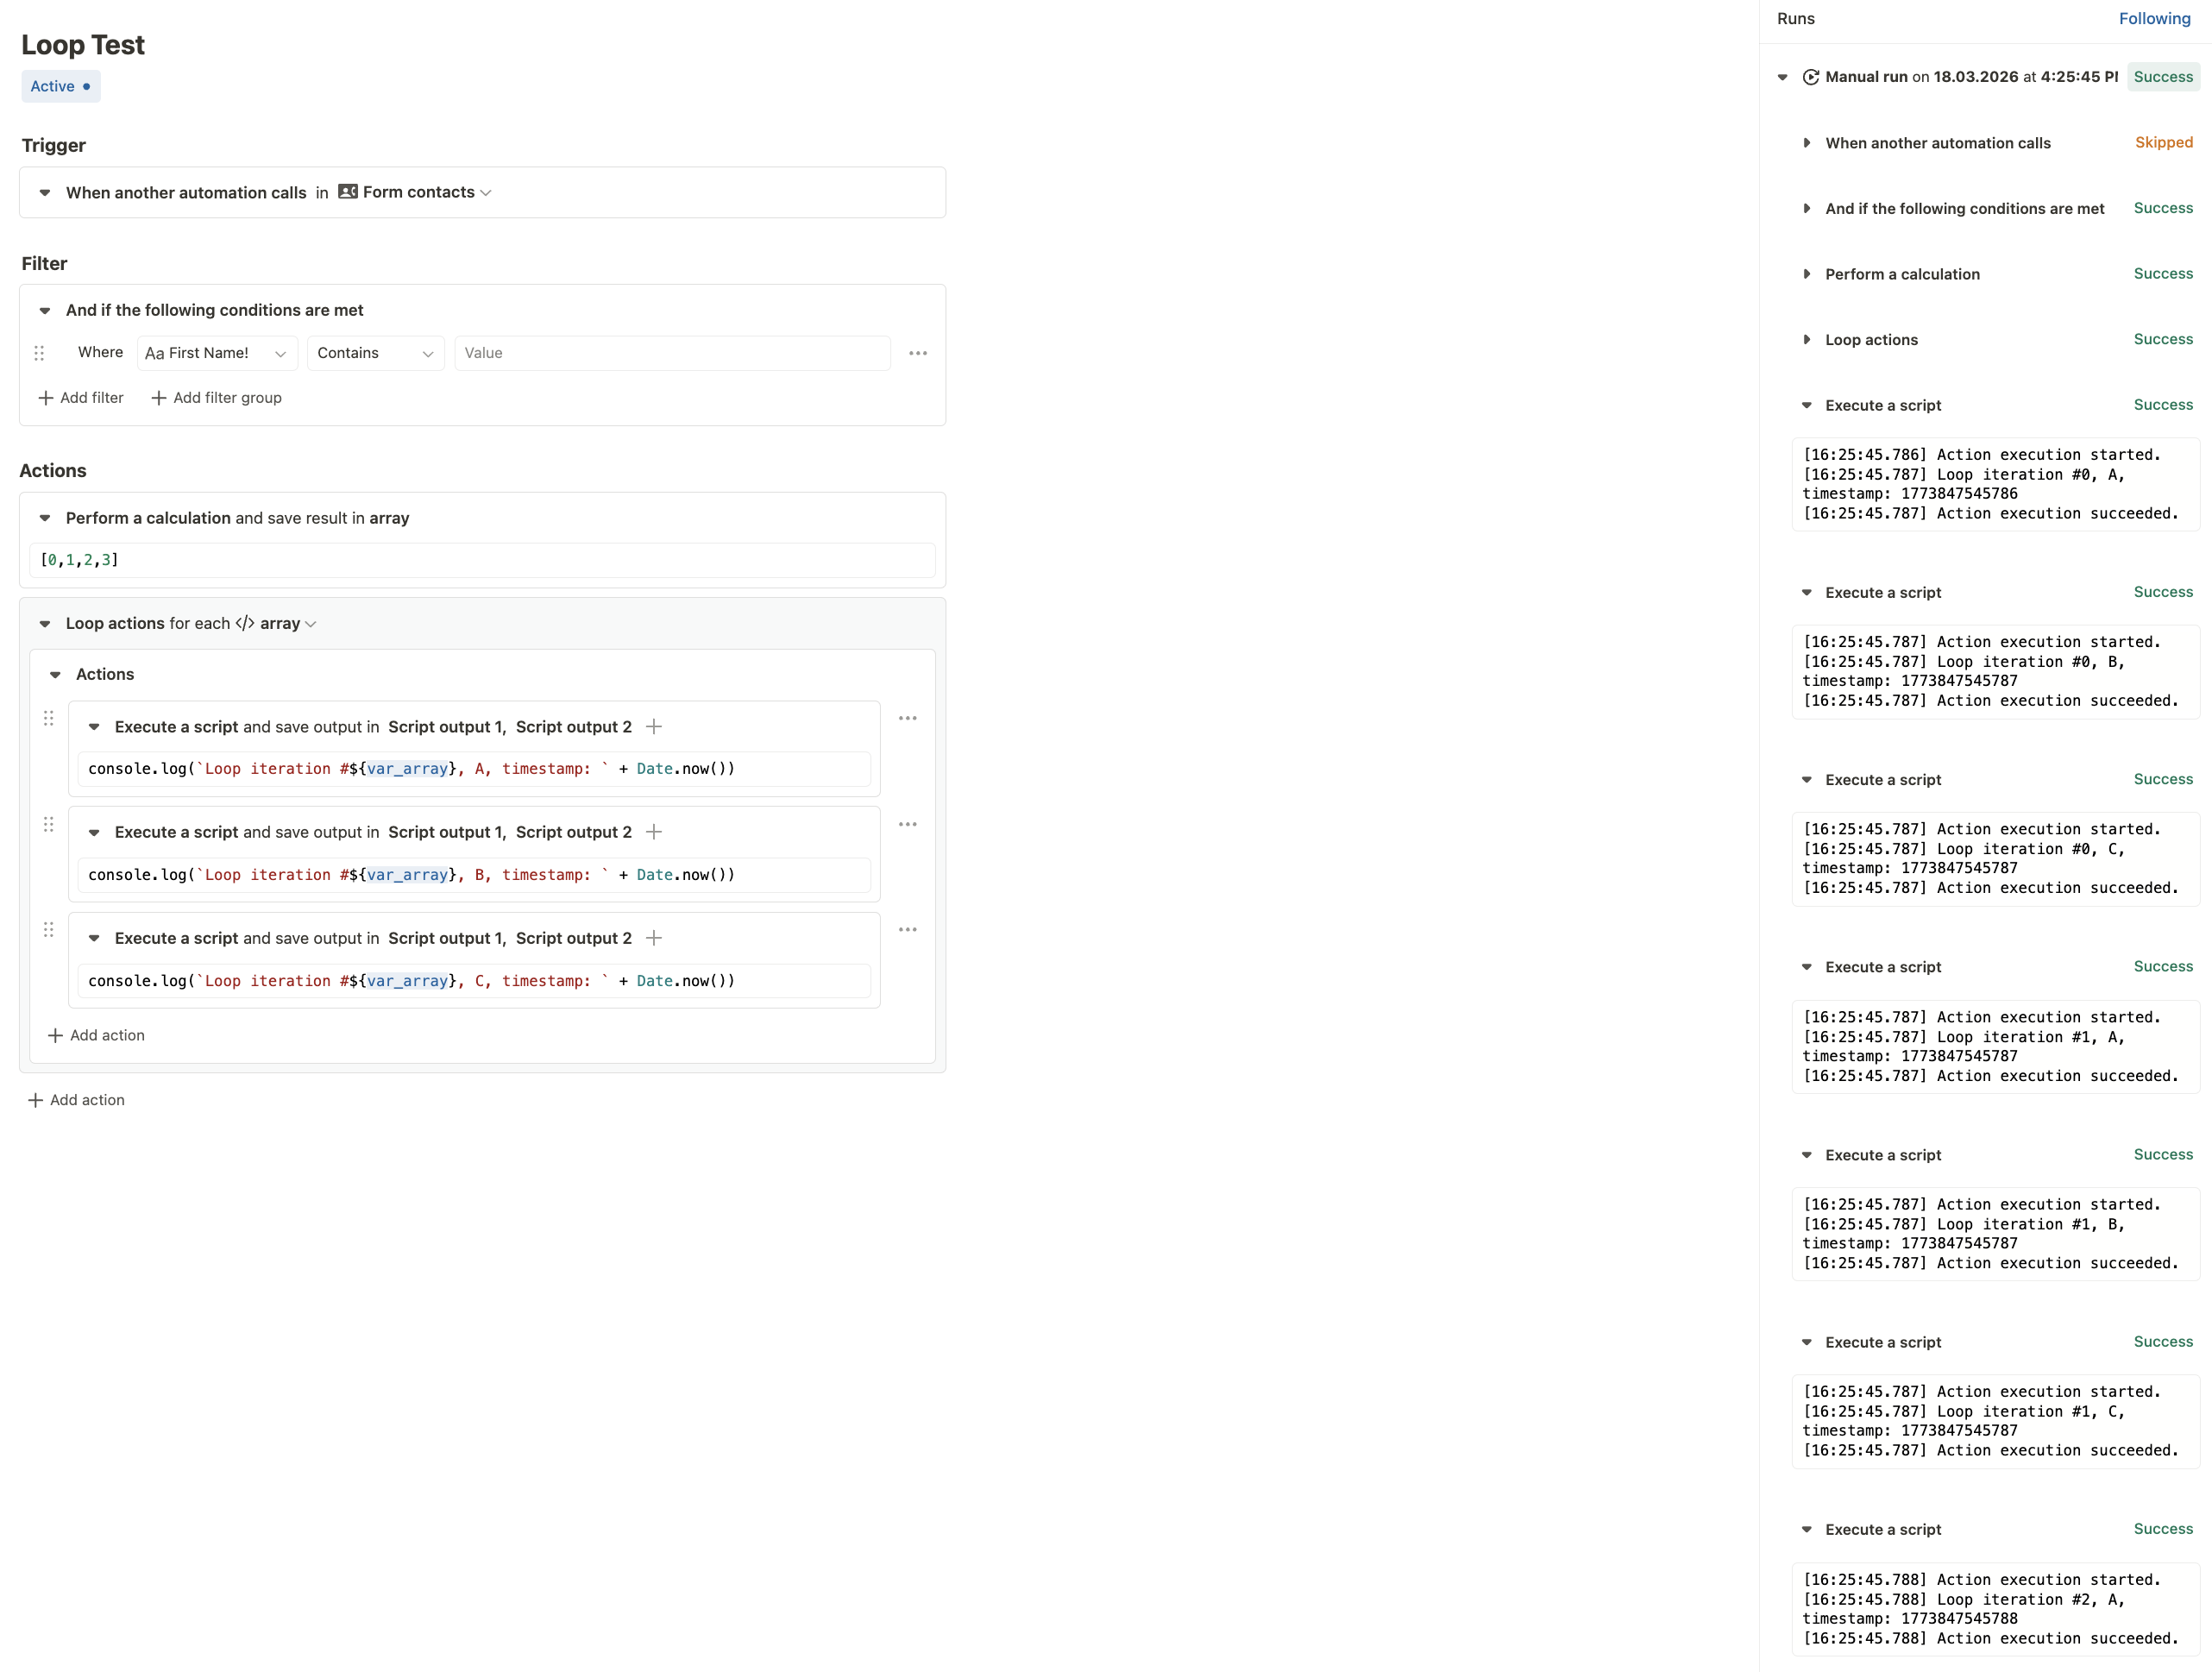Open the First Name! field dropdown
2212x1672 pixels.
tap(216, 353)
